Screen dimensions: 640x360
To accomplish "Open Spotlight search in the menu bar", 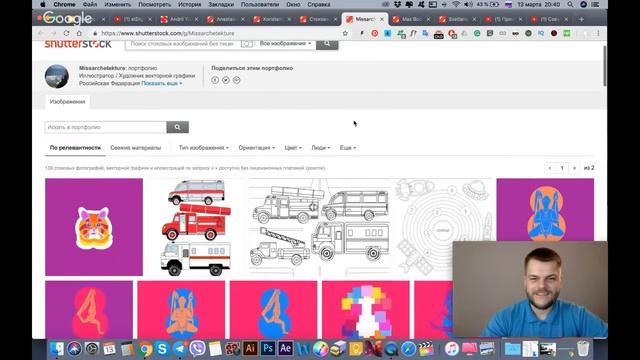I will [x=570, y=4].
